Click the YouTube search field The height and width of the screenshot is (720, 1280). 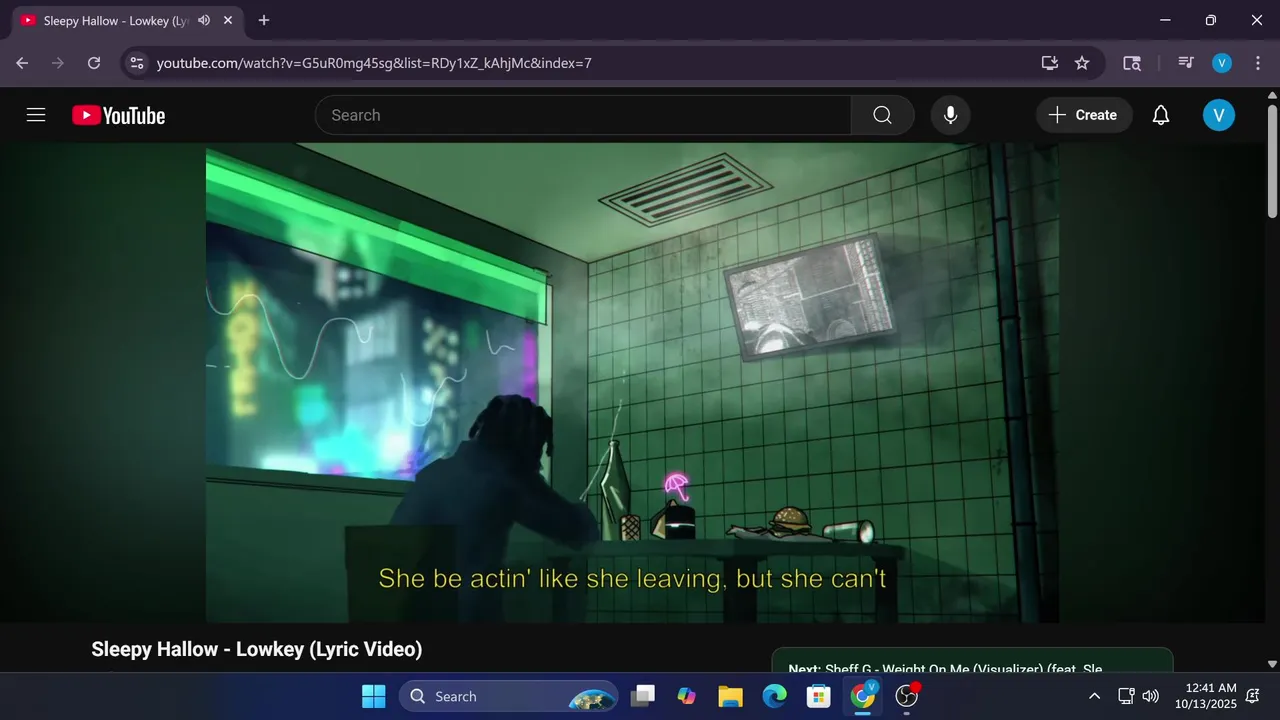[583, 115]
